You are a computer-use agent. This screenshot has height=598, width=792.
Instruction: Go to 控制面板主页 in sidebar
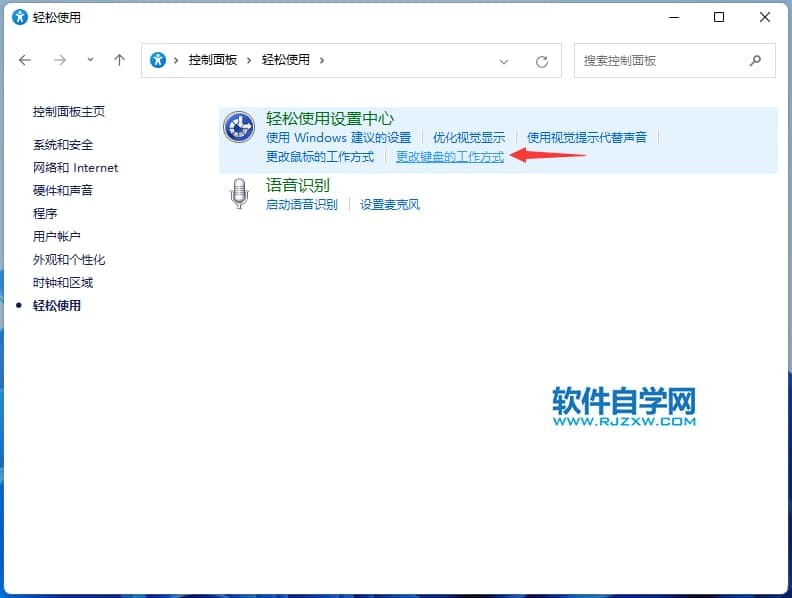coord(69,112)
